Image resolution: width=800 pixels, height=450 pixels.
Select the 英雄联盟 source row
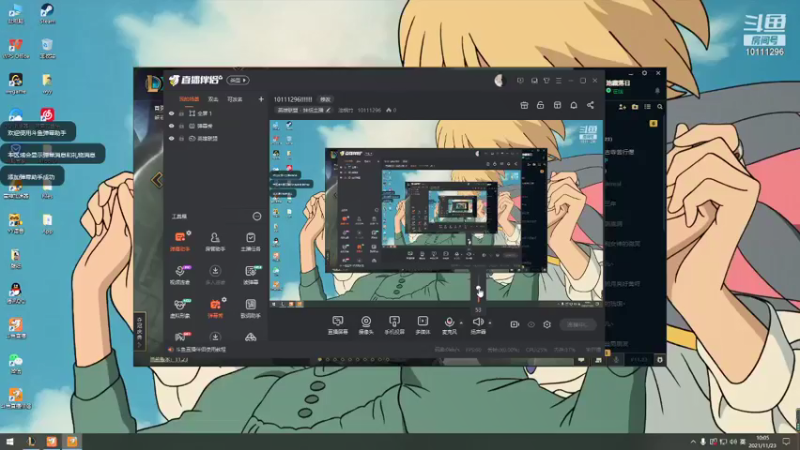point(216,138)
